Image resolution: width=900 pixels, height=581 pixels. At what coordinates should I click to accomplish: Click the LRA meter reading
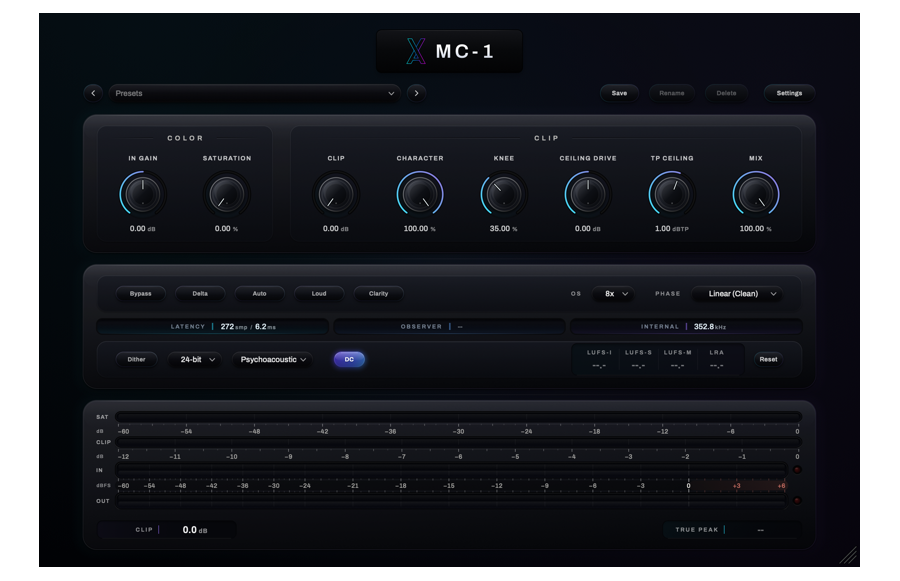716,365
